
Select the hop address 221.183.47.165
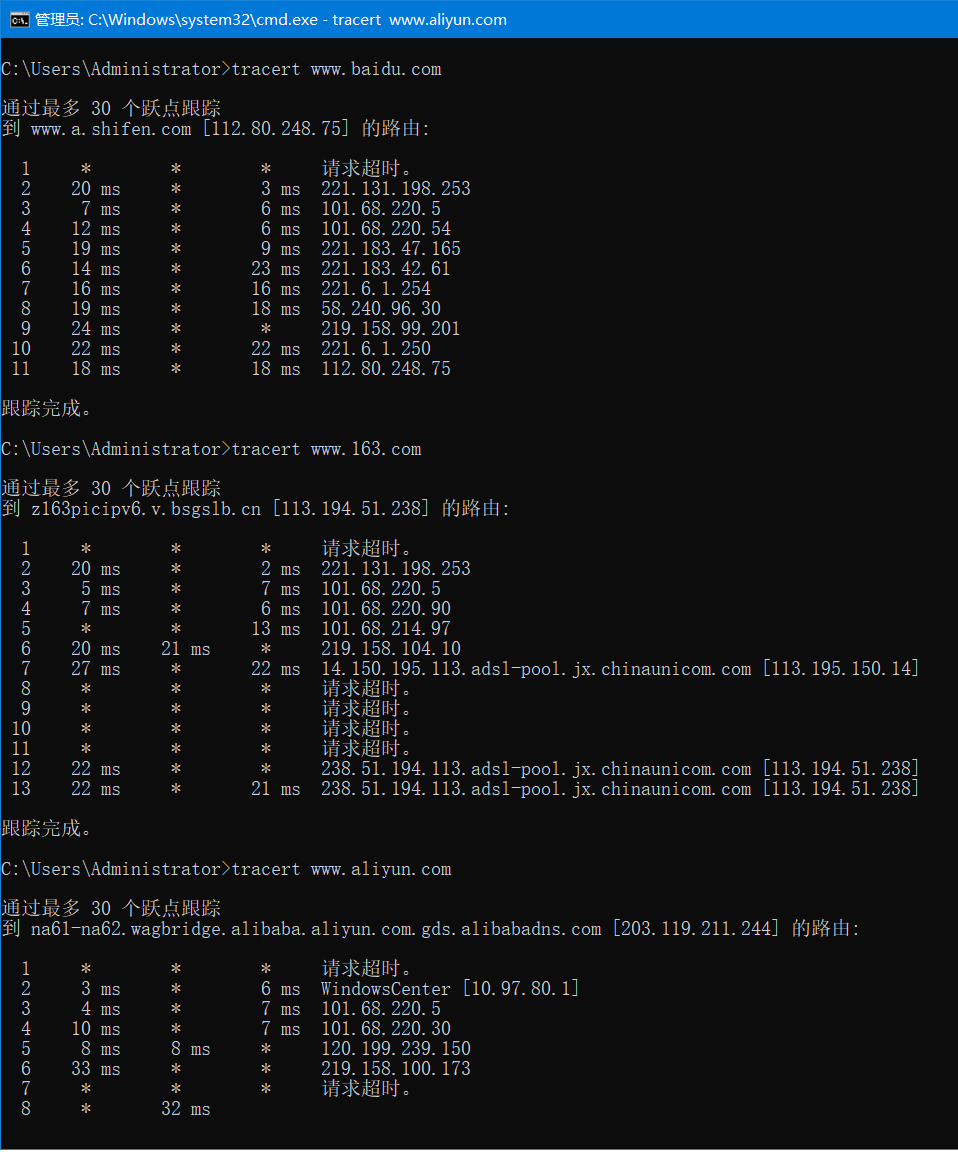pos(391,249)
